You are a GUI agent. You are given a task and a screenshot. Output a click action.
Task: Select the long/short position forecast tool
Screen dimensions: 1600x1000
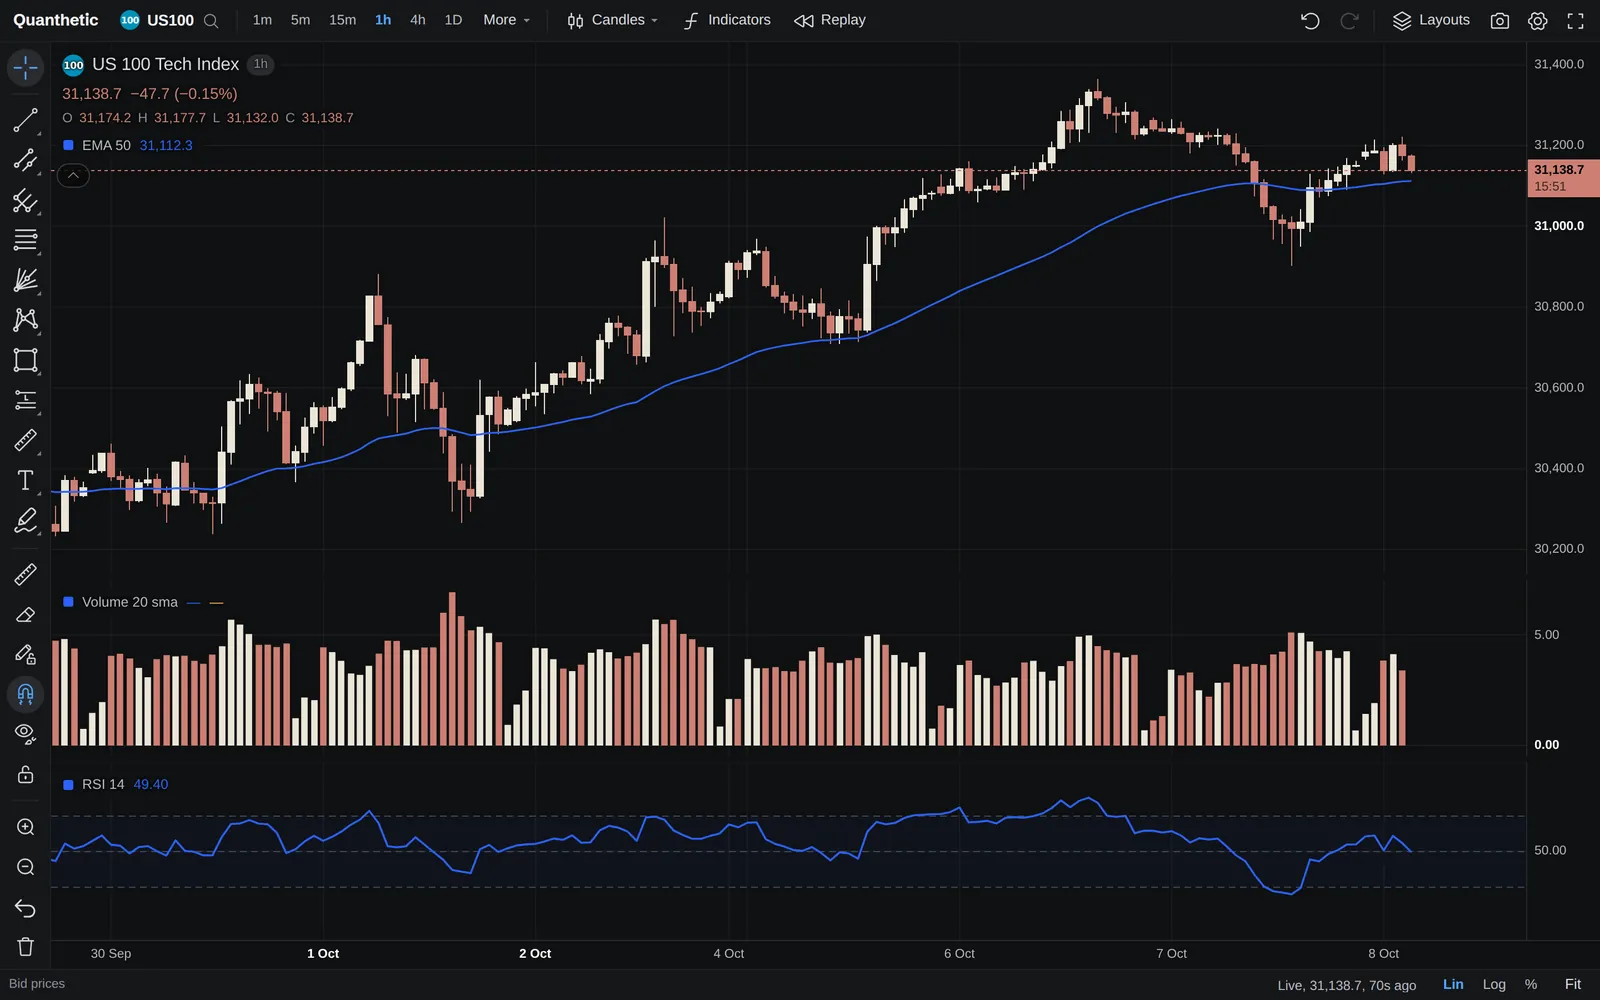(x=25, y=400)
